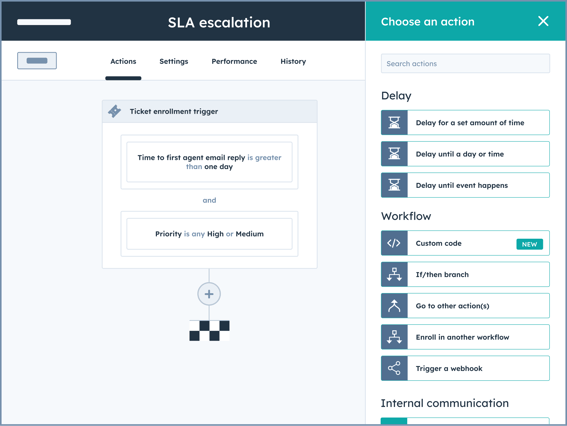The height and width of the screenshot is (426, 567).
Task: Click the checkered flag end marker
Action: (209, 331)
